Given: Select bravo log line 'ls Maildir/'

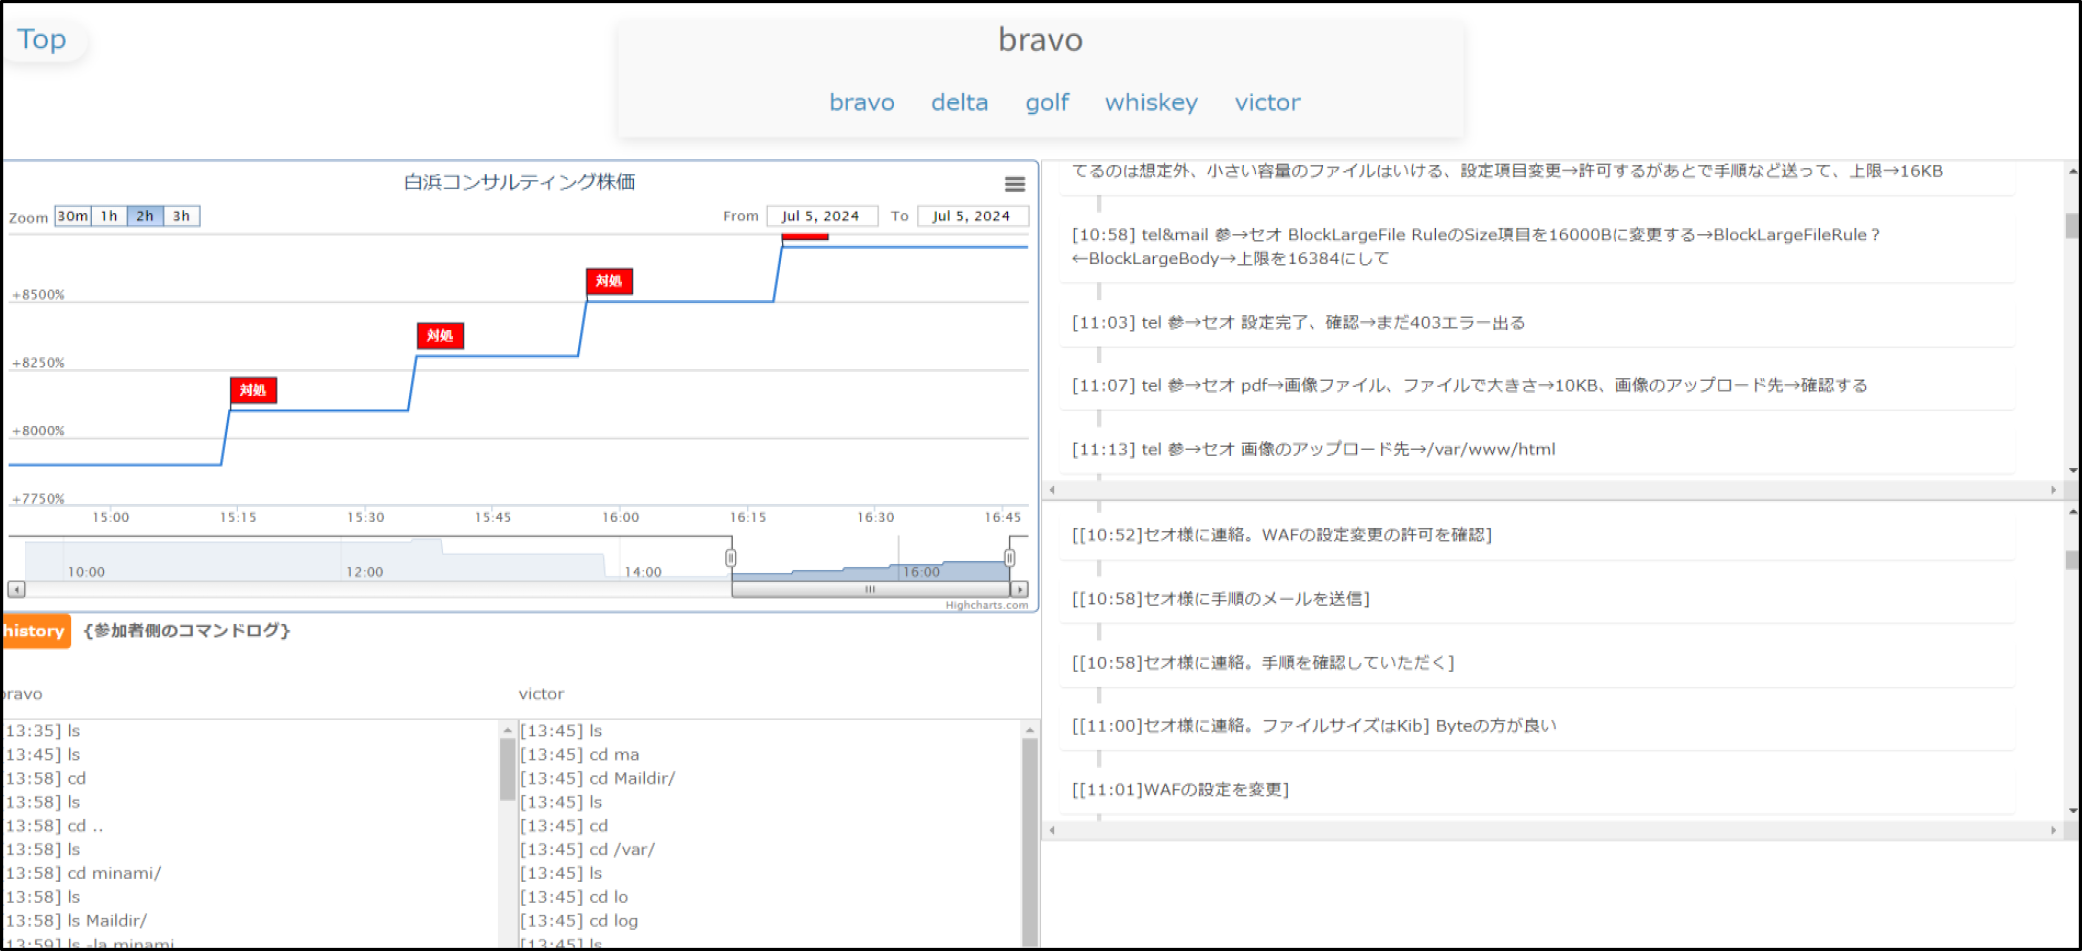Looking at the screenshot, I should [75, 920].
